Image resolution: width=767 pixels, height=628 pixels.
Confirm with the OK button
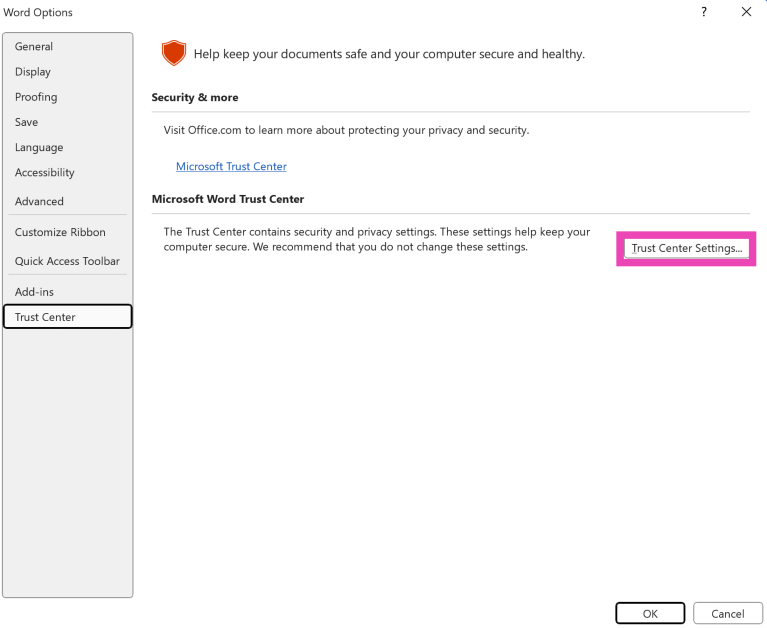point(650,613)
